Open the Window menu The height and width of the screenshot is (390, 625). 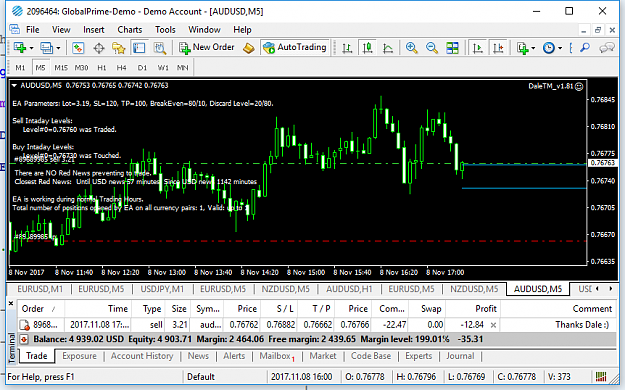204,30
